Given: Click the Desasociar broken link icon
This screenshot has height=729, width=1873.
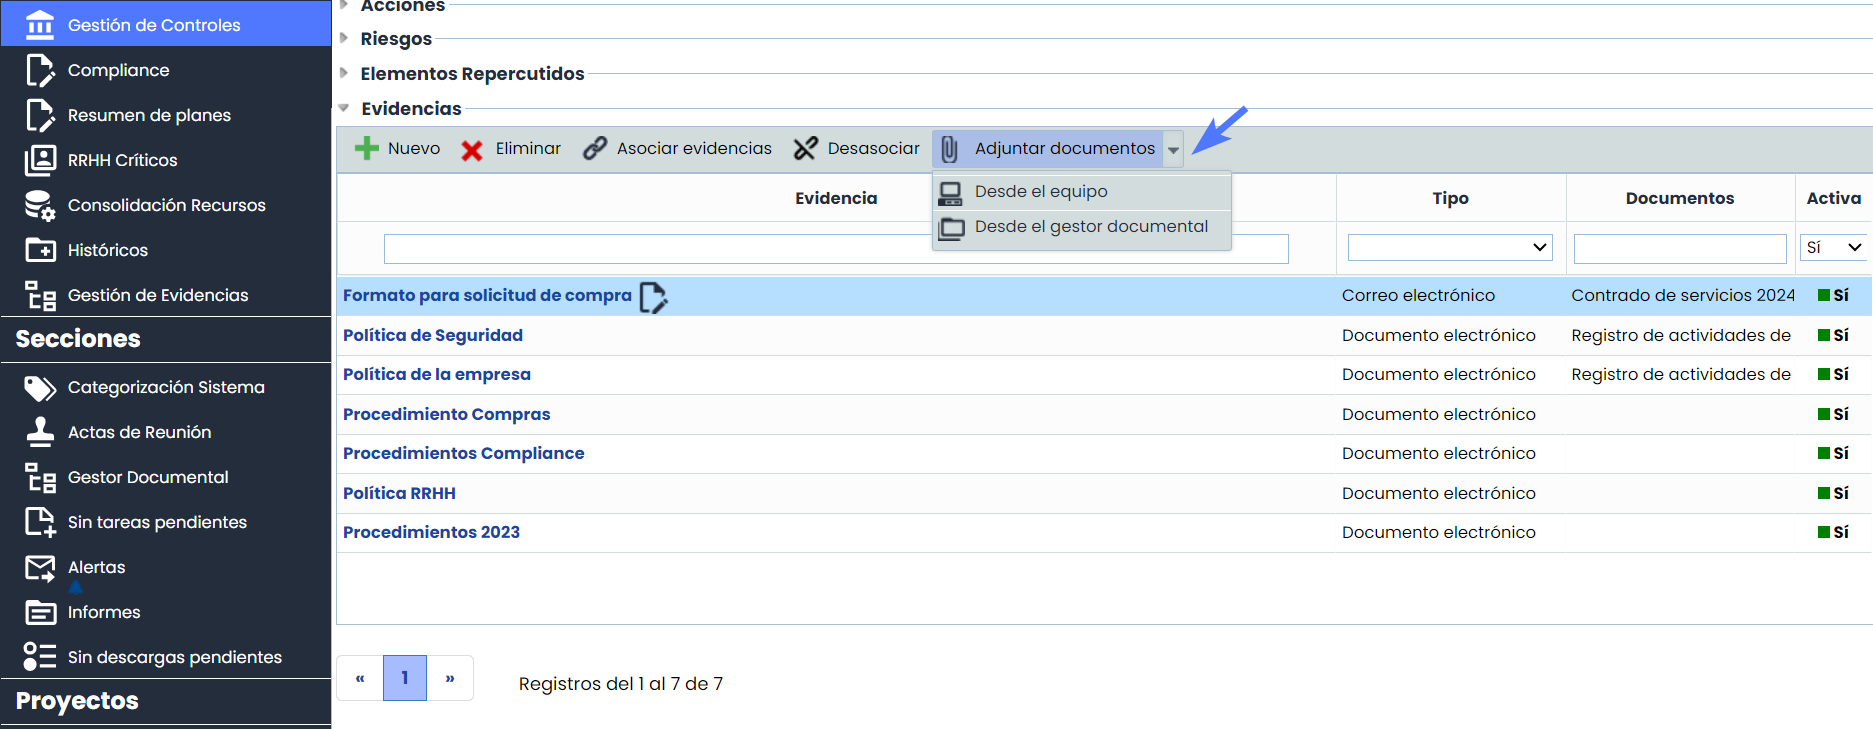Looking at the screenshot, I should [x=805, y=149].
